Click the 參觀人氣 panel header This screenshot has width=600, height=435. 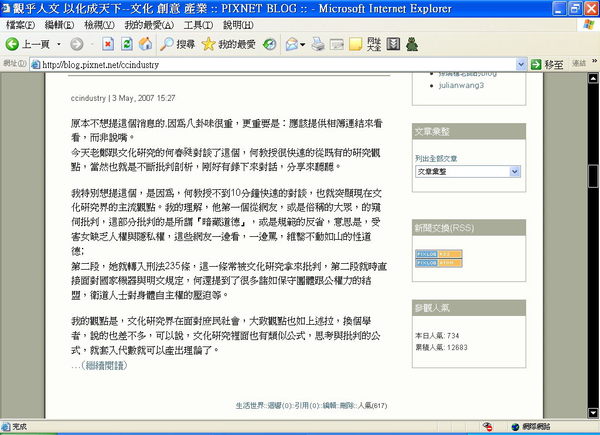click(x=469, y=308)
